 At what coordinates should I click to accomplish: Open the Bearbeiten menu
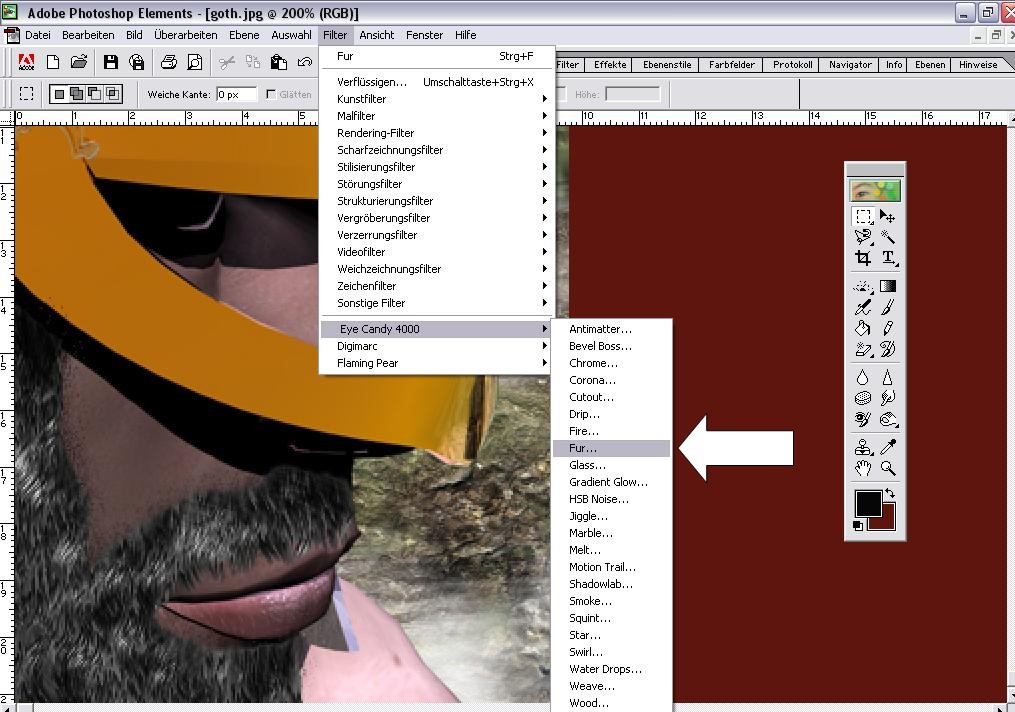point(88,35)
